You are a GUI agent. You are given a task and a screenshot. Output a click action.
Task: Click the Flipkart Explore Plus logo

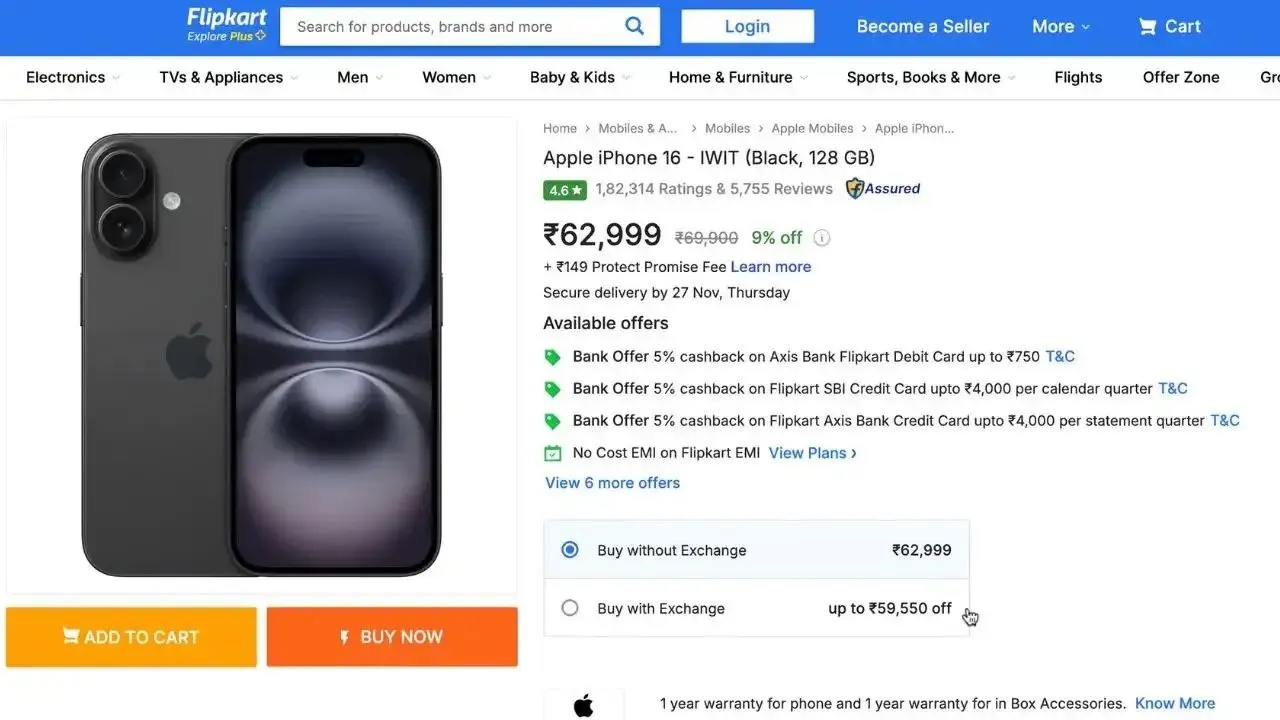[x=225, y=25]
